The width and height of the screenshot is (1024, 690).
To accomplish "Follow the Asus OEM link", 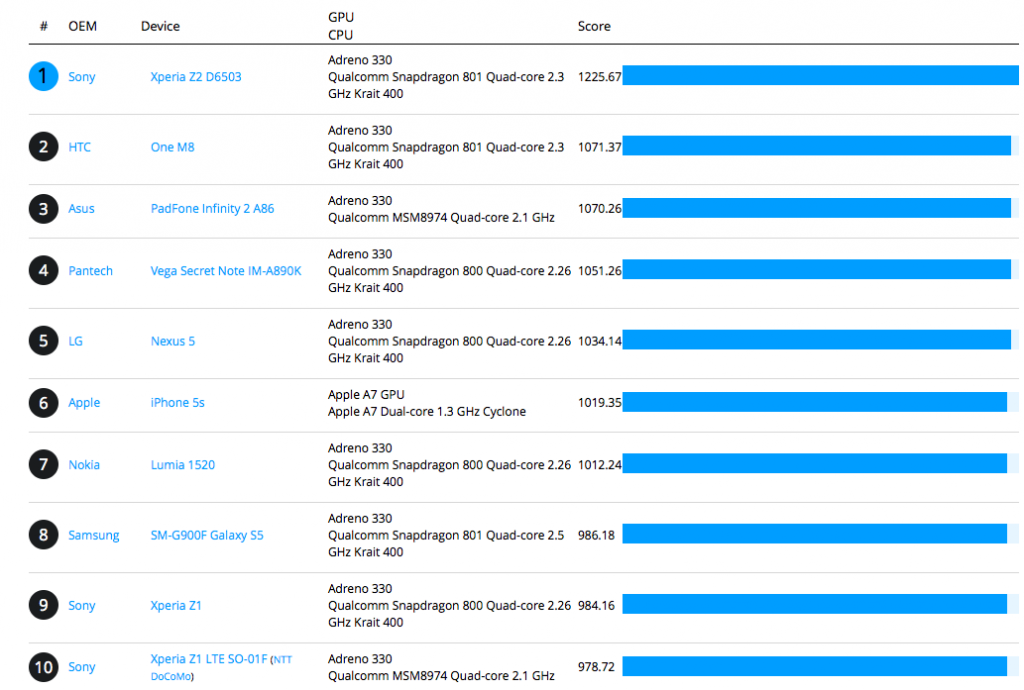I will (x=82, y=209).
